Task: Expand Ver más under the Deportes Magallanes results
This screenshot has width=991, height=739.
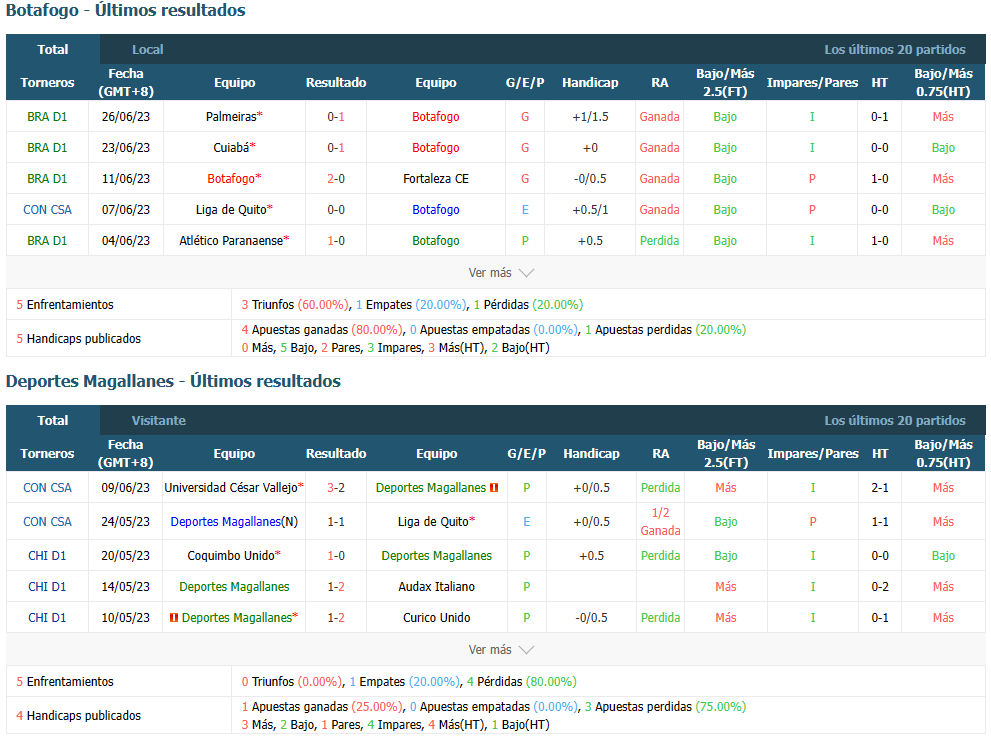Action: (501, 649)
